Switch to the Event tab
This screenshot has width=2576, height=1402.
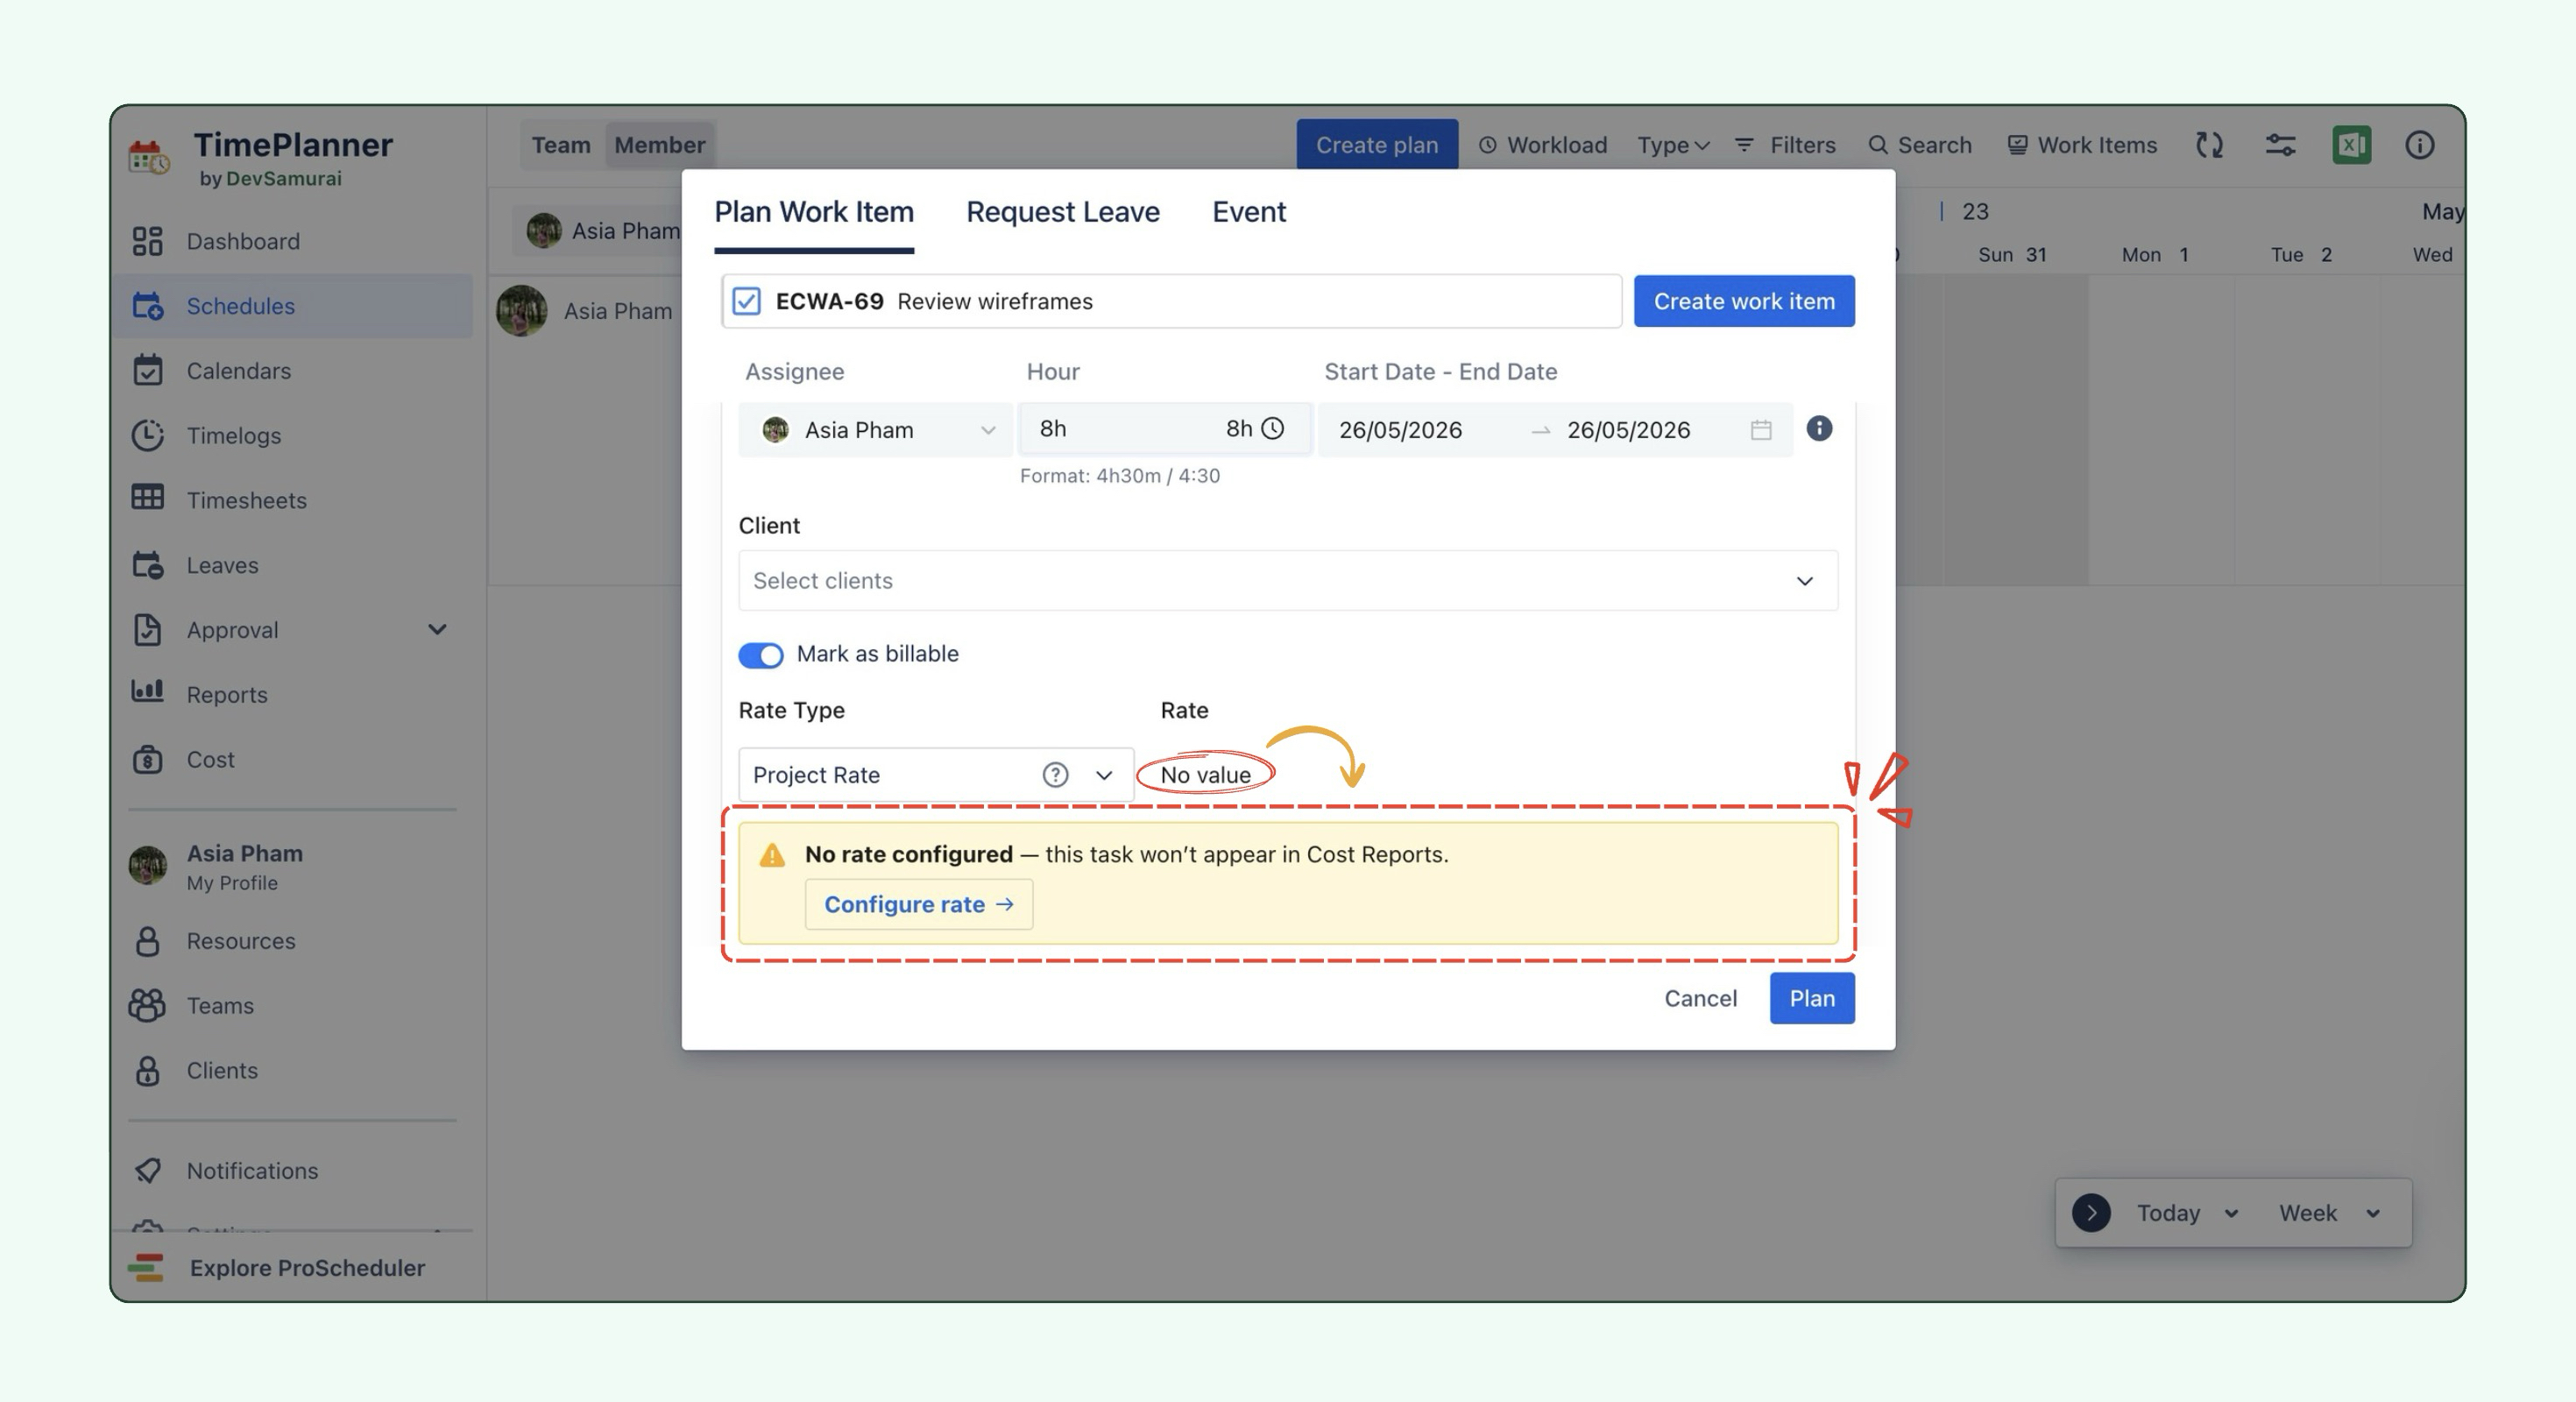(1249, 212)
